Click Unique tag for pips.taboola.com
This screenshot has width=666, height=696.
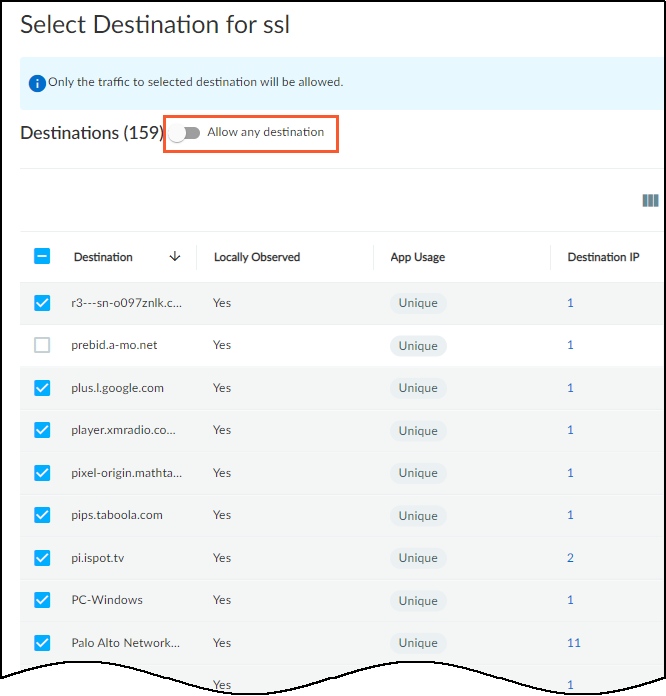pos(418,516)
